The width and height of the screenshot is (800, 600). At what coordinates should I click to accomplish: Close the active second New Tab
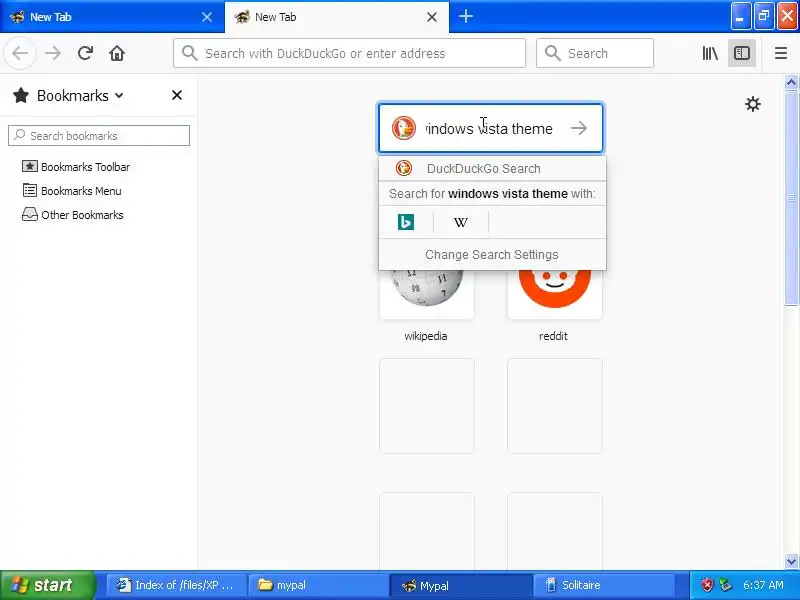tap(432, 17)
